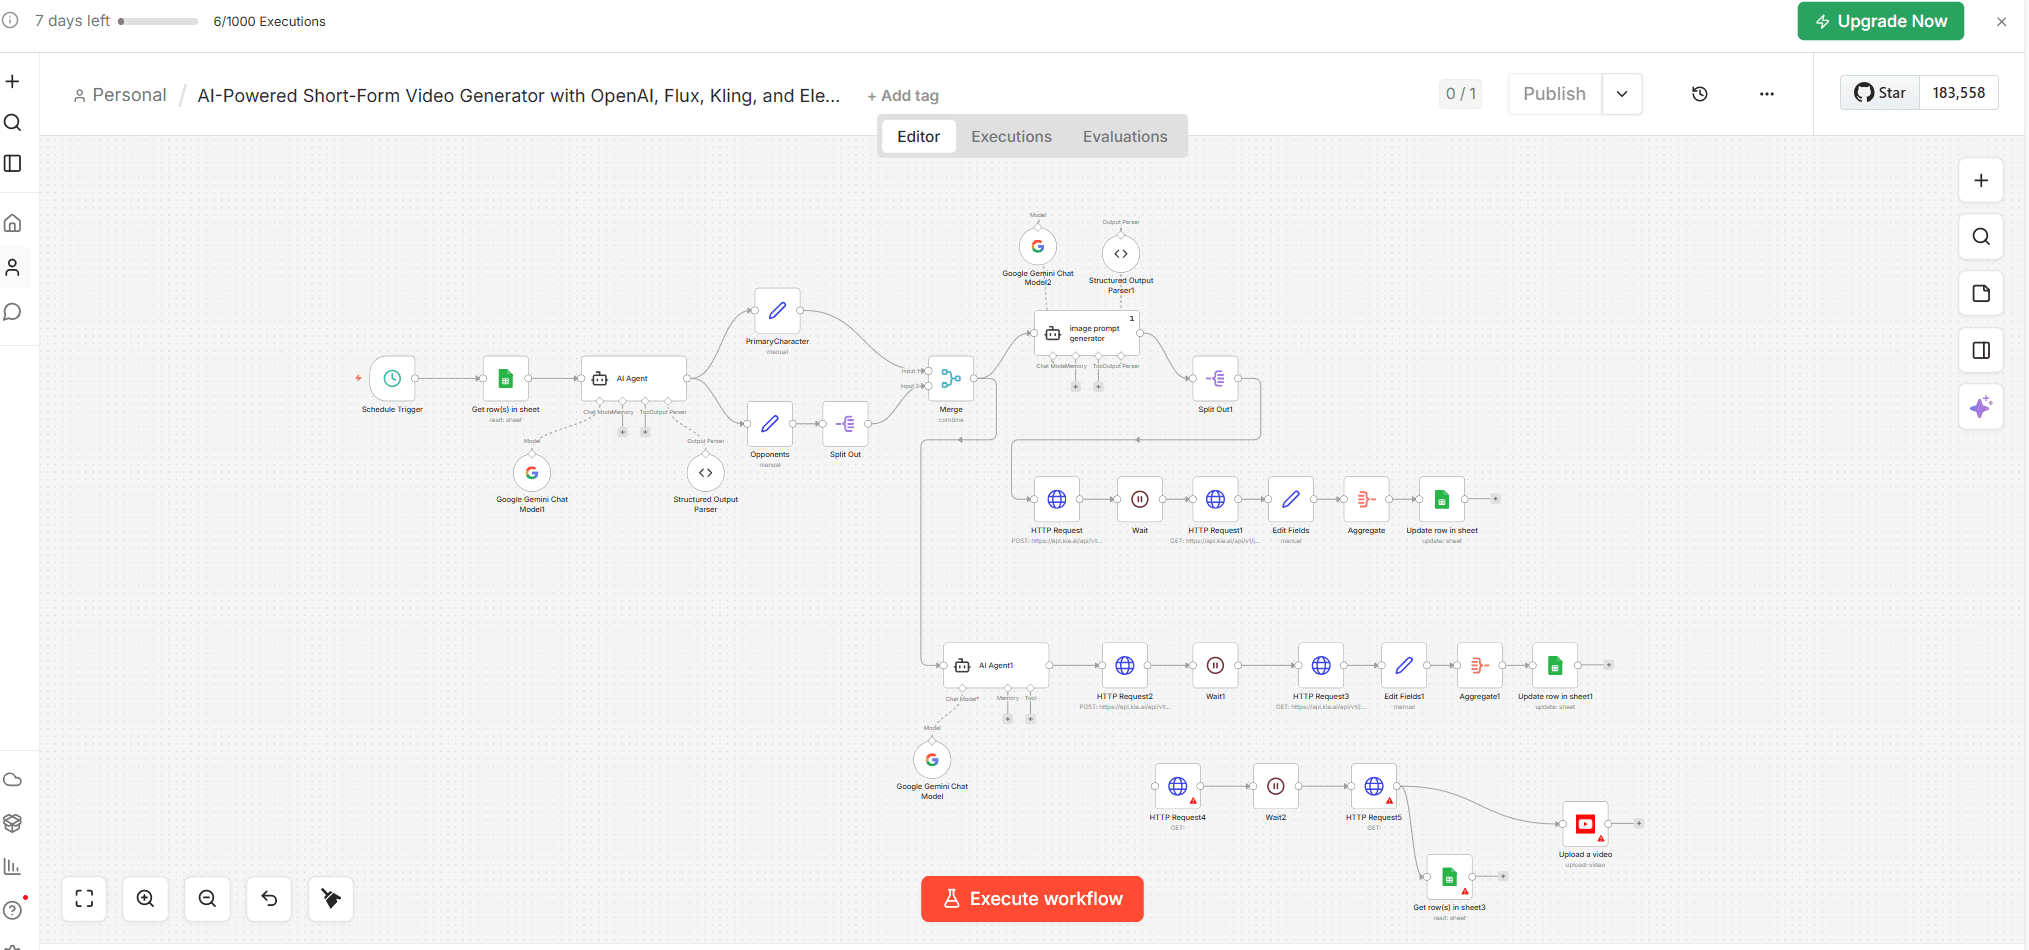Open the three-dot workflow options menu
The height and width of the screenshot is (950, 2029).
tap(1767, 94)
